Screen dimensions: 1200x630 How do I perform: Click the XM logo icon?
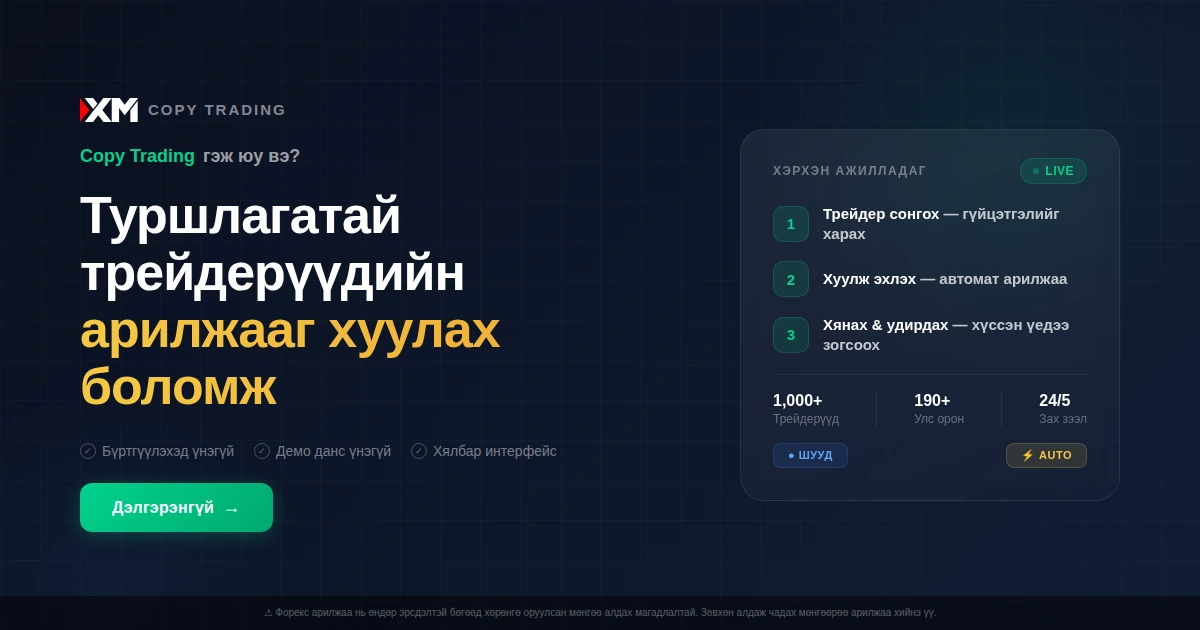pyautogui.click(x=109, y=110)
